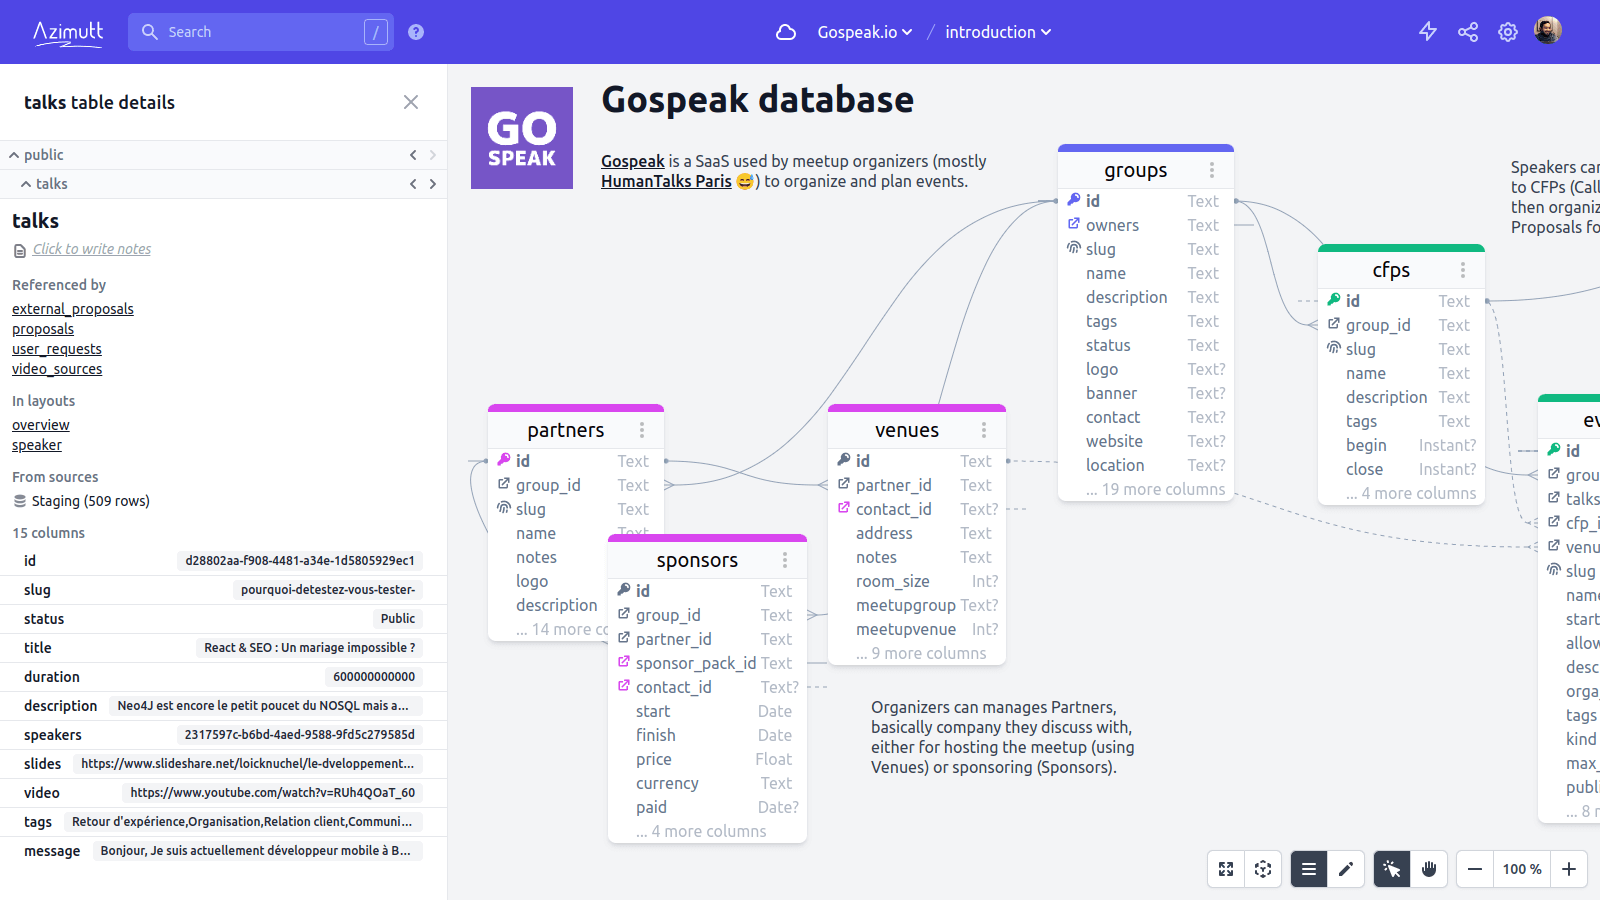
Task: Click the HumanTalks Paris link
Action: (667, 181)
